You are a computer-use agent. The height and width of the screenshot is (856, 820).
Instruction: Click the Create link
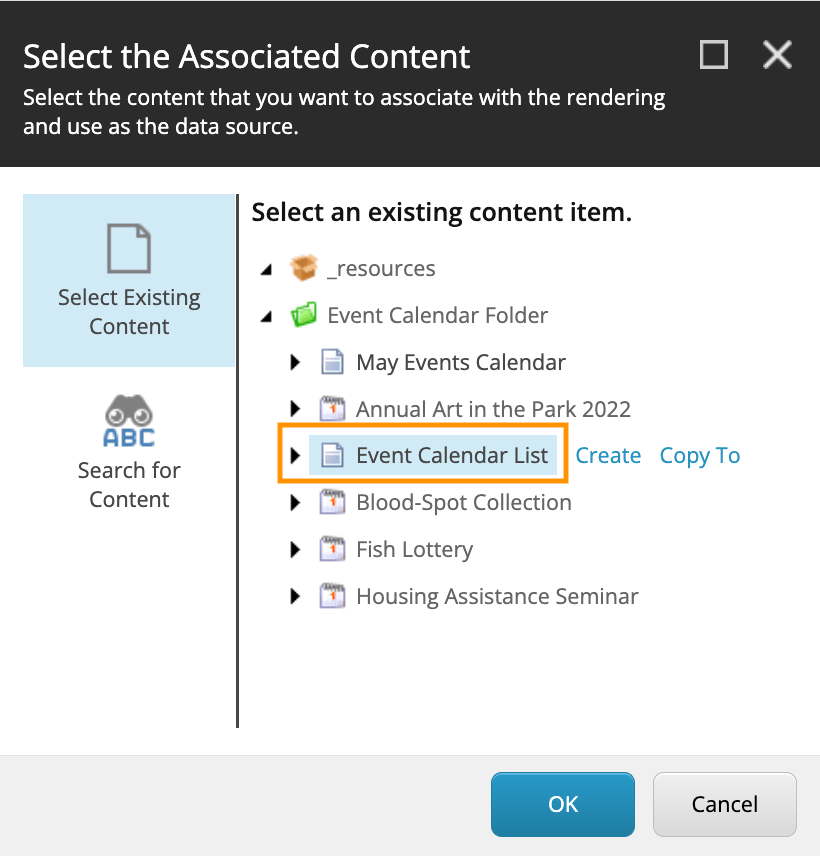608,456
